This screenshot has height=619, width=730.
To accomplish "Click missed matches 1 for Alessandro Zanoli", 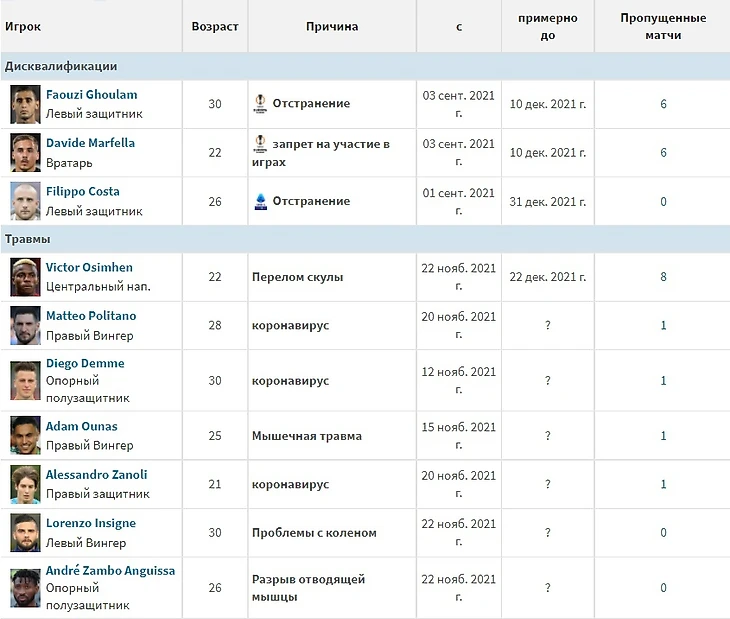I will tap(663, 484).
